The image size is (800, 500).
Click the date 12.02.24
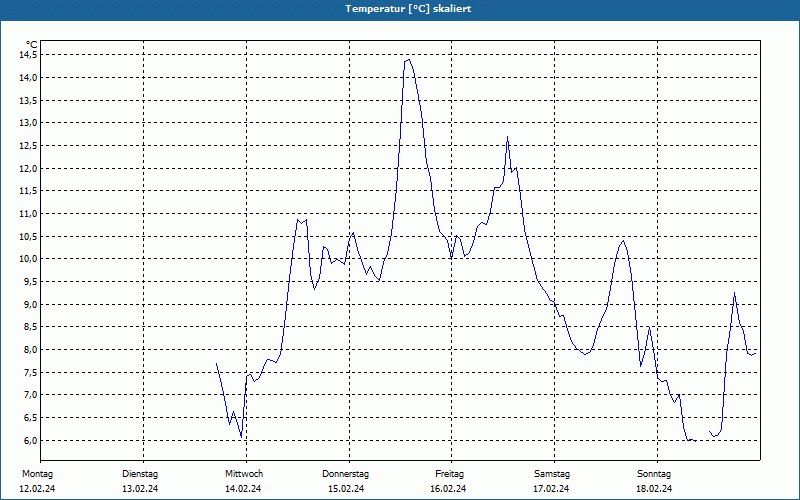(x=37, y=489)
